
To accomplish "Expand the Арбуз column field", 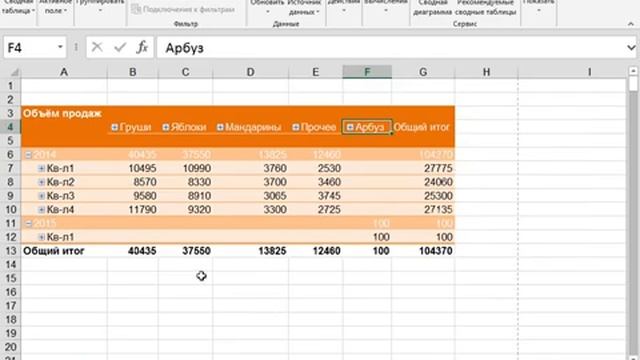I will pos(350,127).
